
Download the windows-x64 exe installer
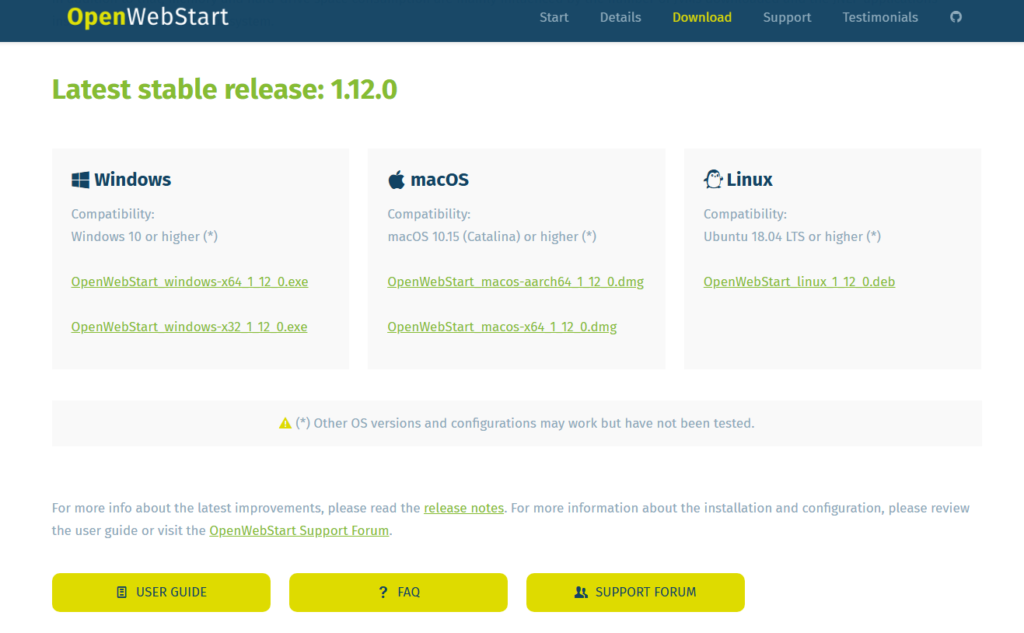pyautogui.click(x=189, y=282)
